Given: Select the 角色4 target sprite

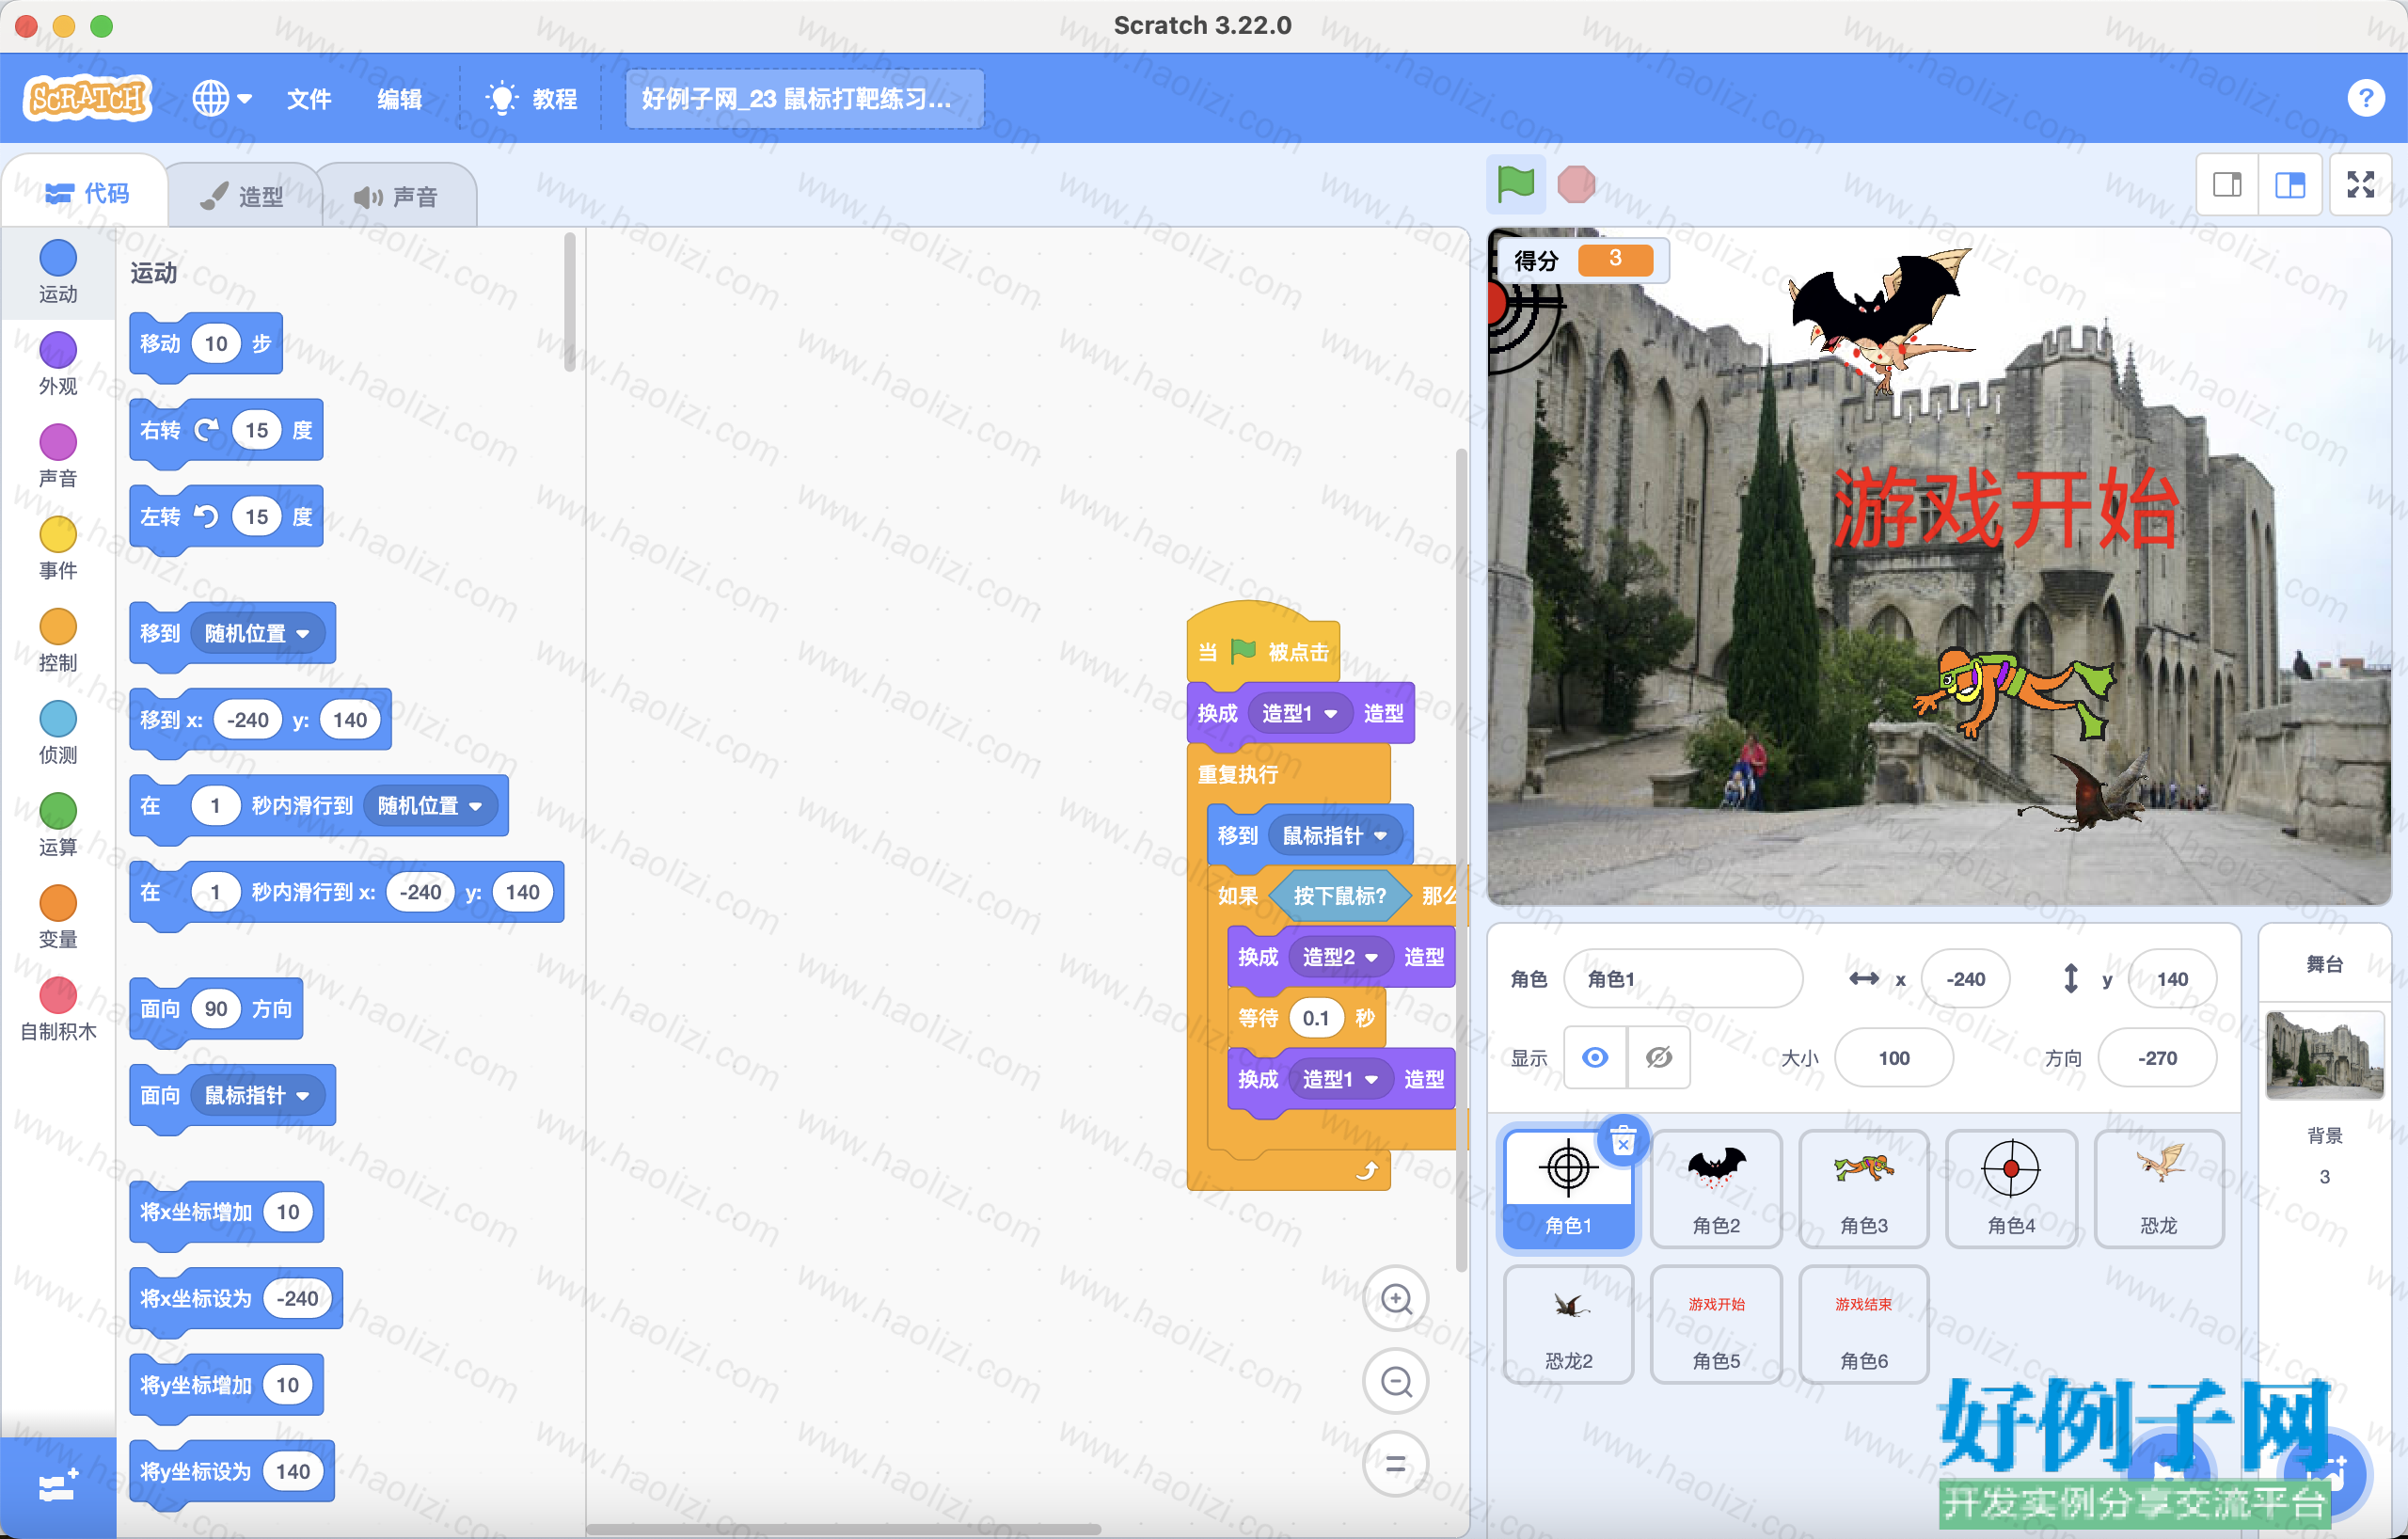Looking at the screenshot, I should click(2011, 1188).
